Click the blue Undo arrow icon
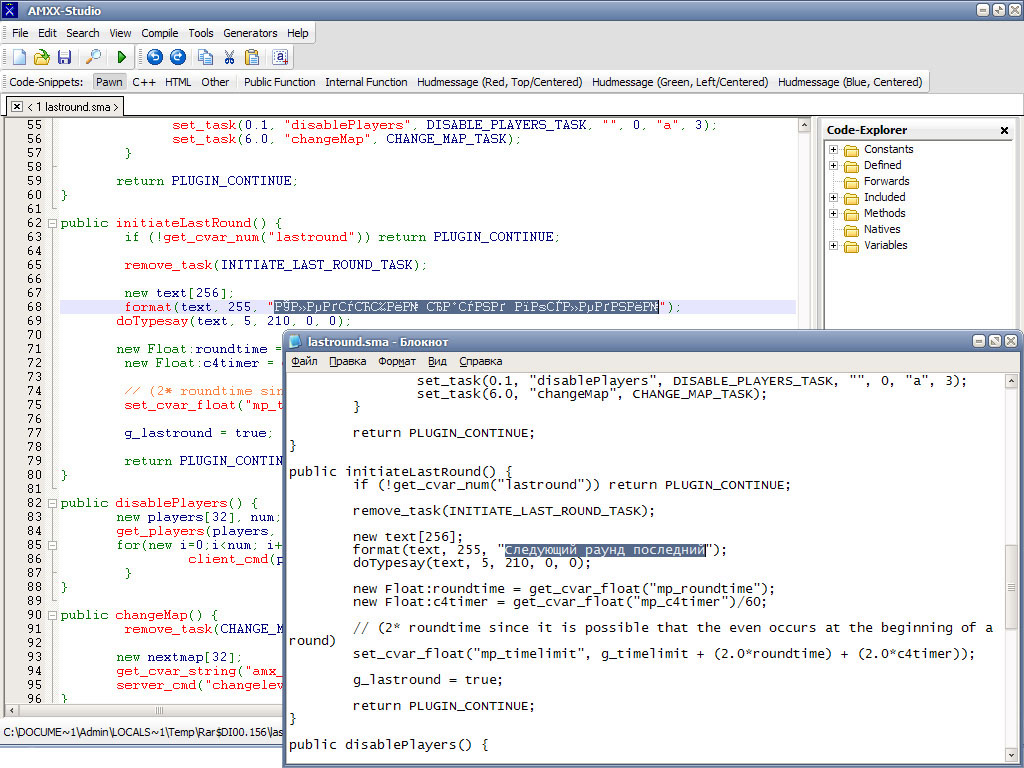This screenshot has height=768, width=1024. [x=154, y=58]
